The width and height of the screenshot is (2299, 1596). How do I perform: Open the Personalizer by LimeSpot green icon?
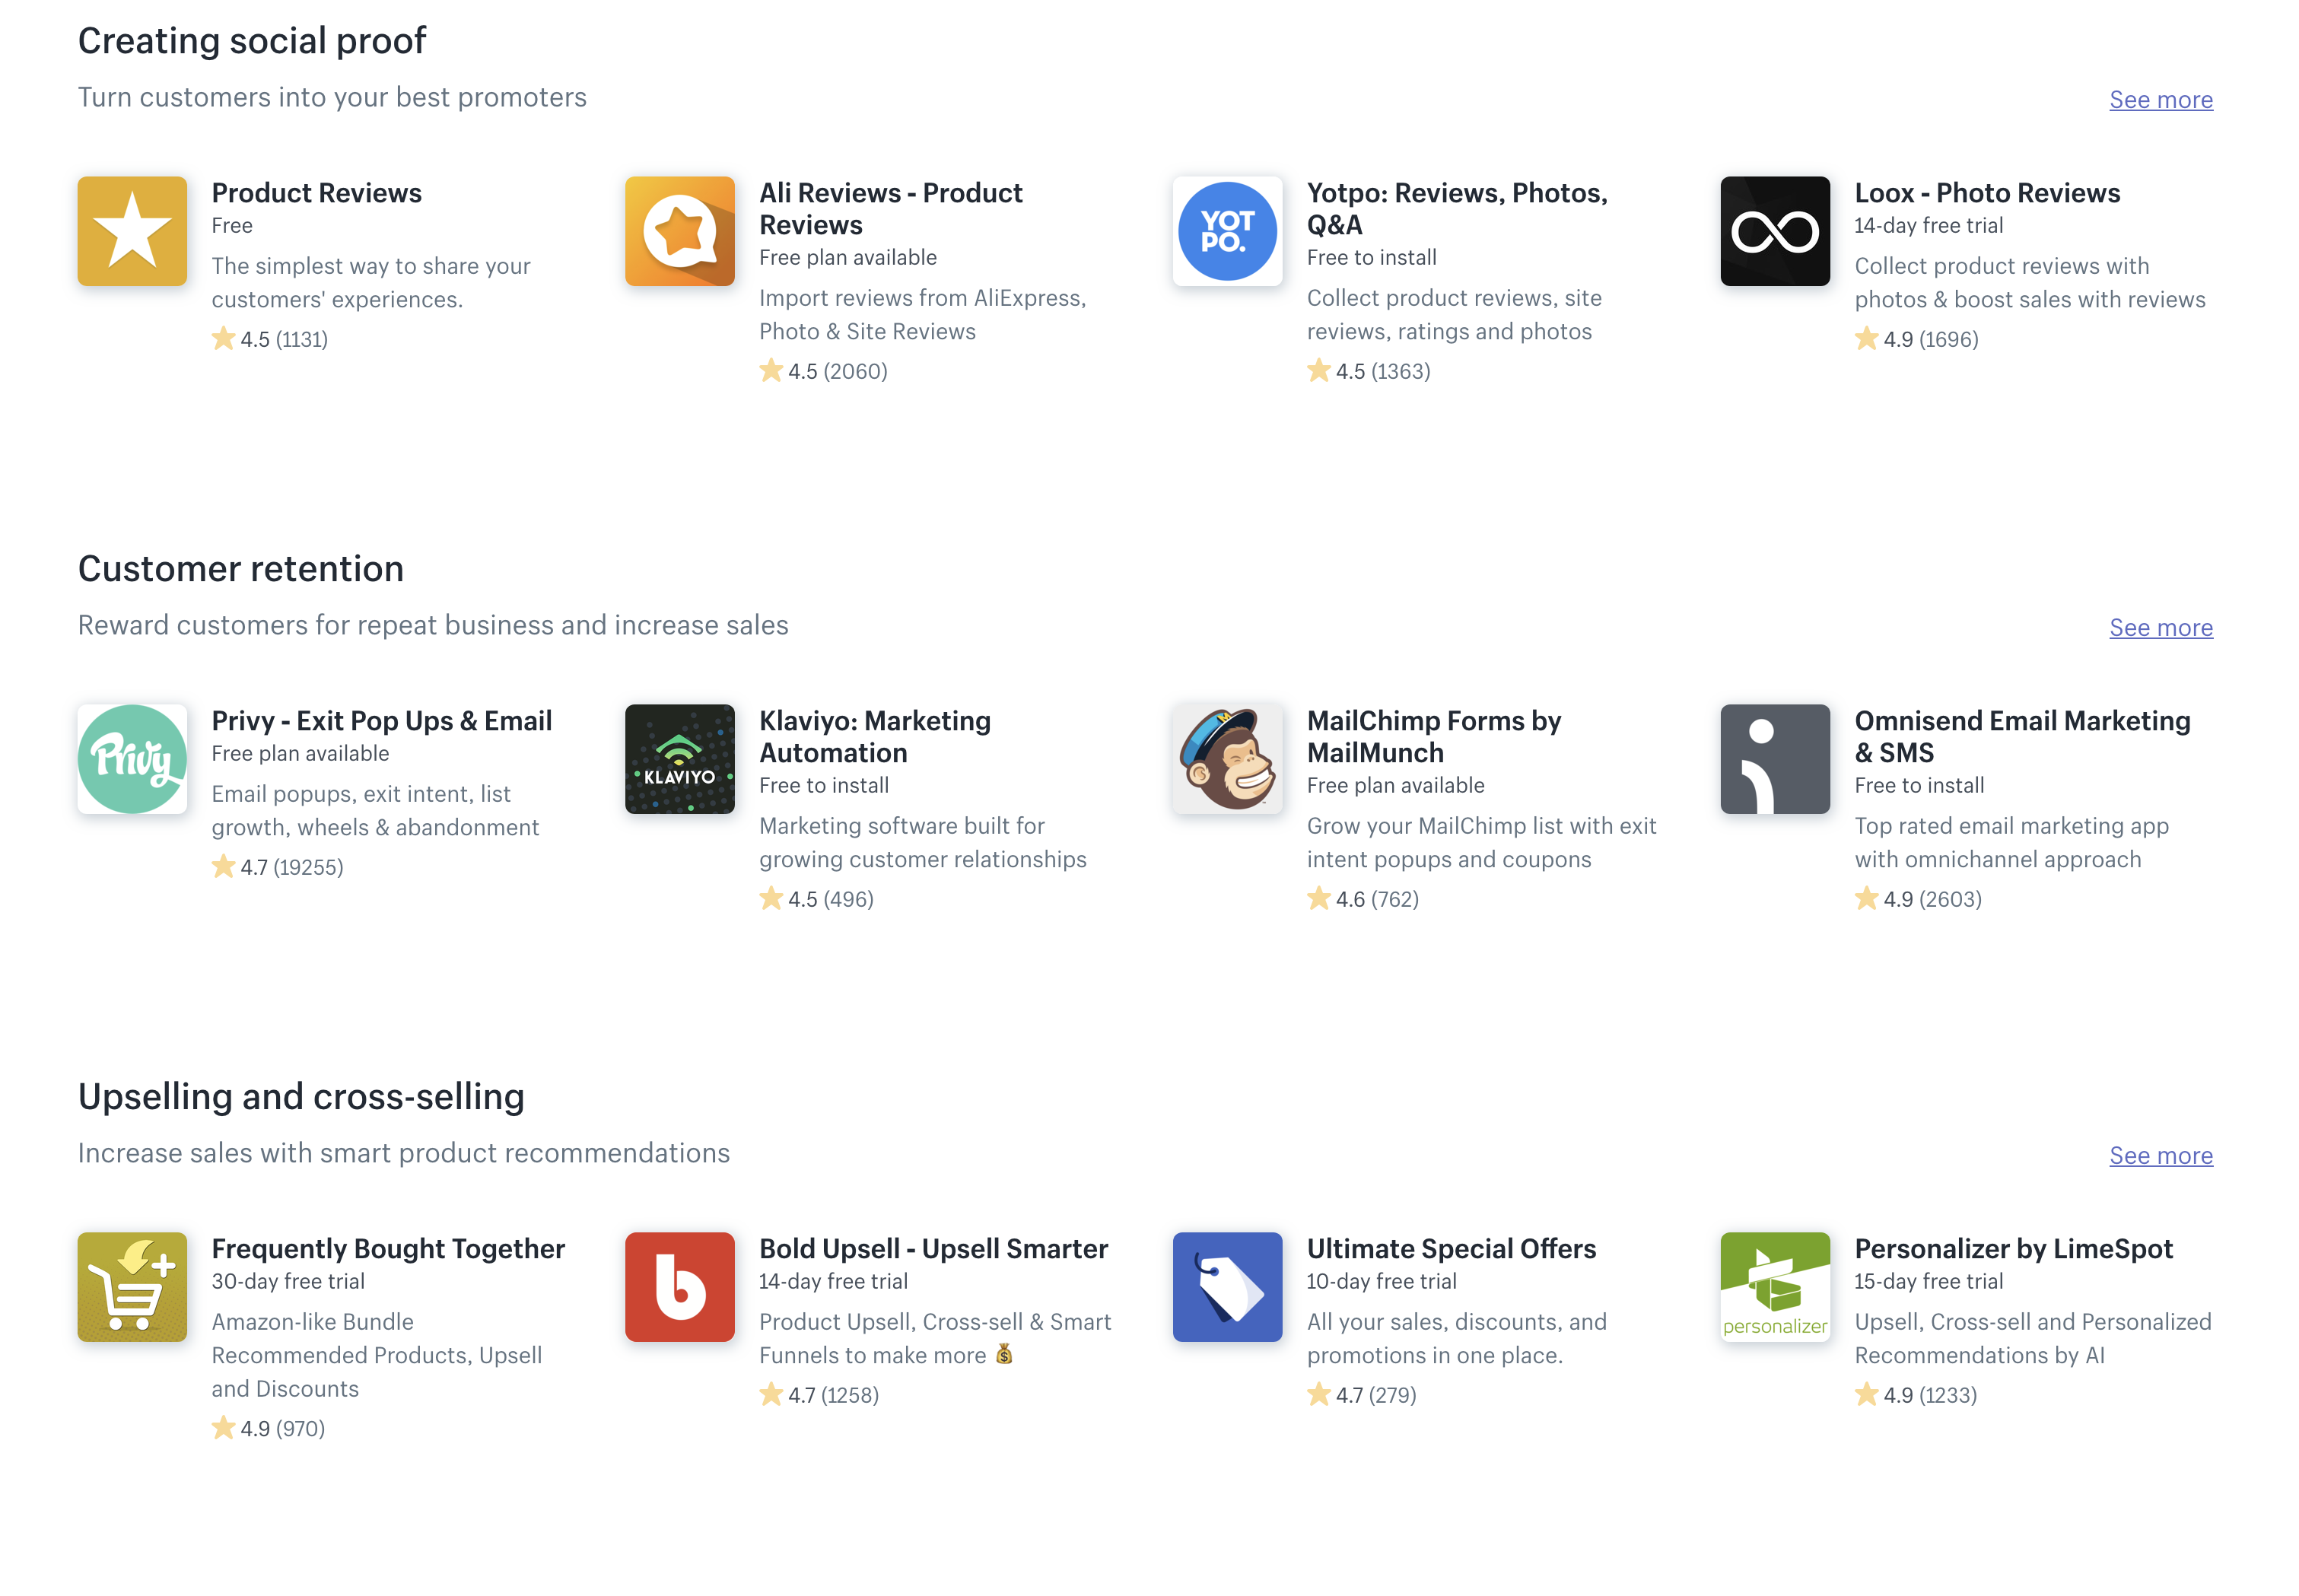pos(1775,1287)
